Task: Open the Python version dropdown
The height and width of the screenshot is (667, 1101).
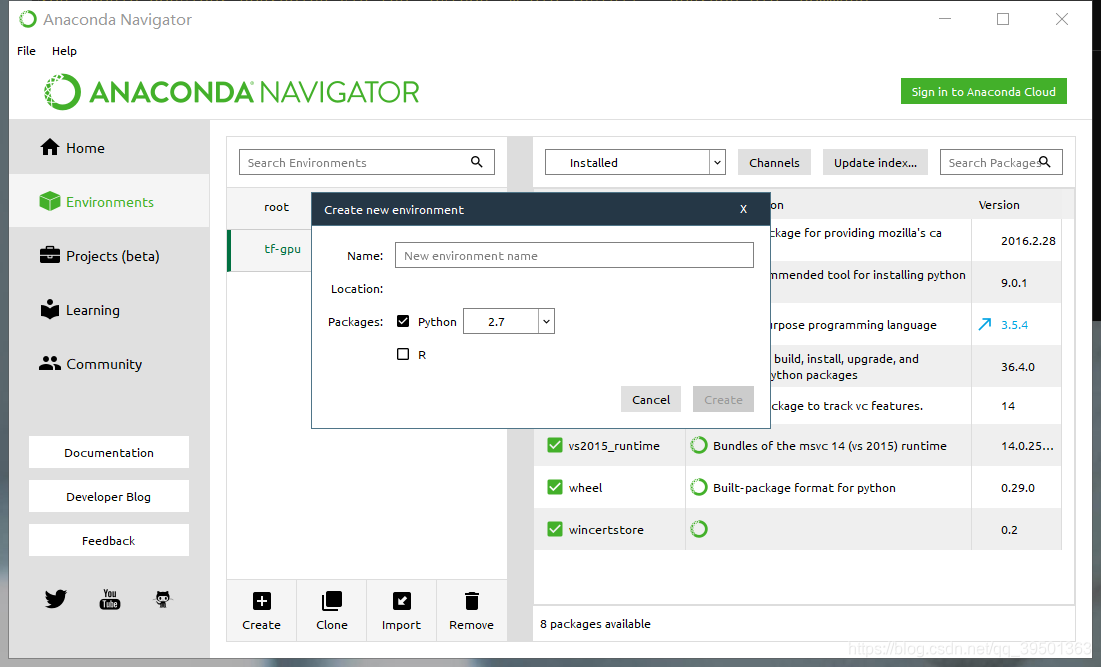Action: coord(546,321)
